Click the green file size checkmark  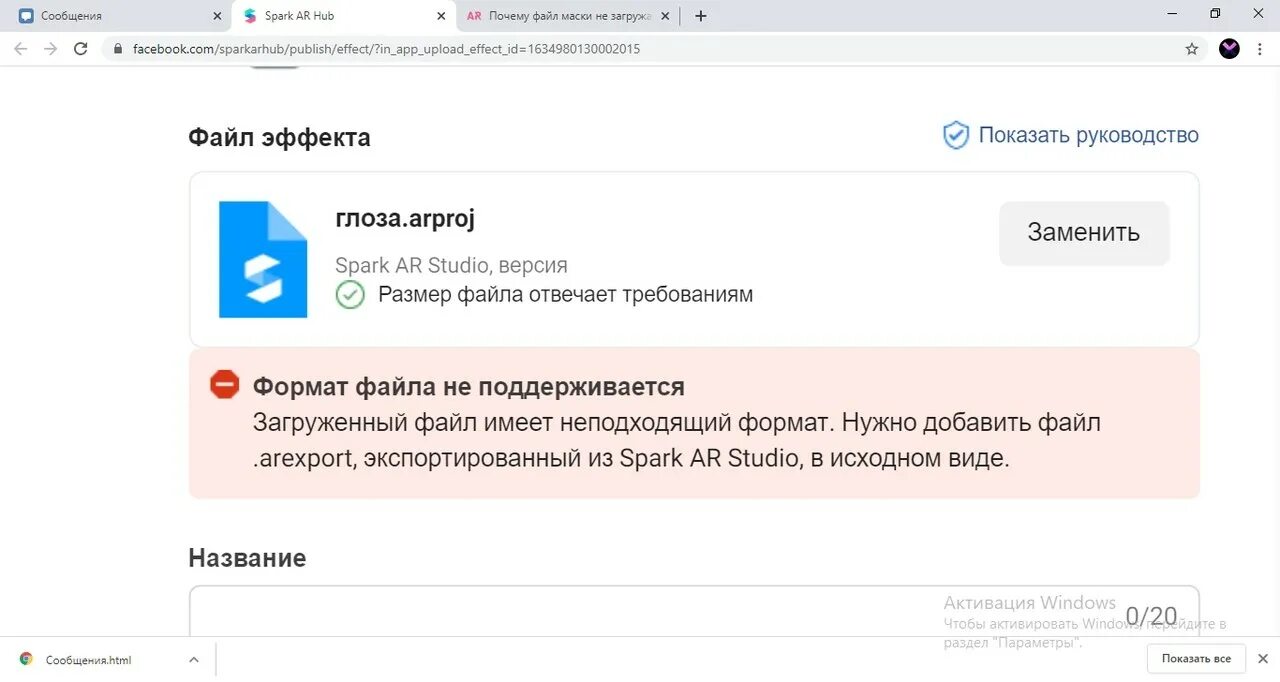point(350,294)
